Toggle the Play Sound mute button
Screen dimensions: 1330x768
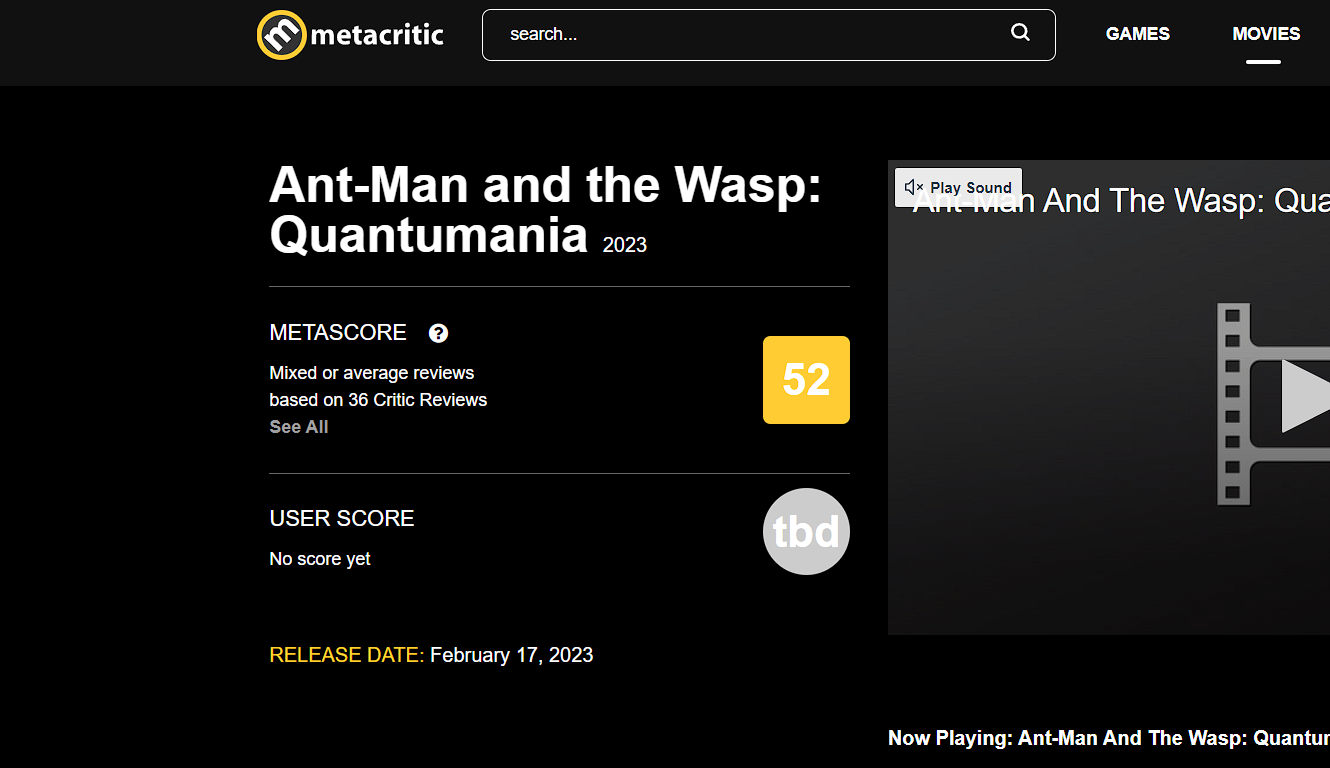point(958,187)
